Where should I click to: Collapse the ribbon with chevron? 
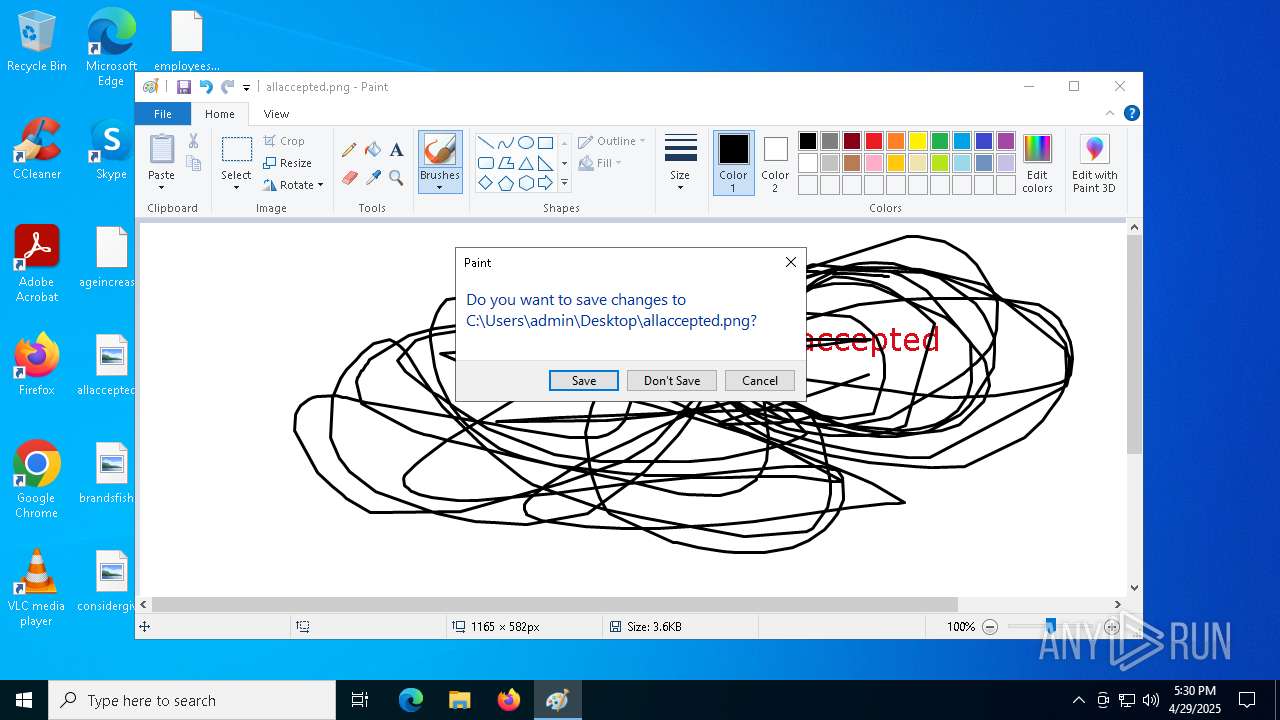coord(1110,114)
